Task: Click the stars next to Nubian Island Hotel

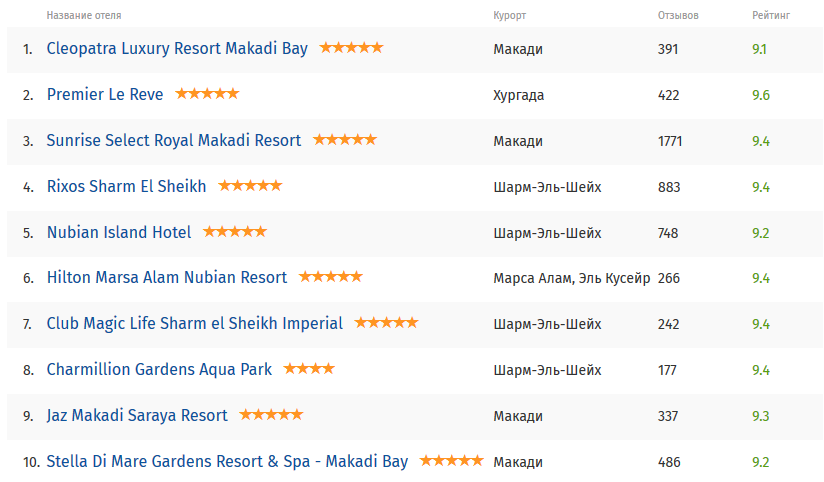Action: click(x=235, y=232)
